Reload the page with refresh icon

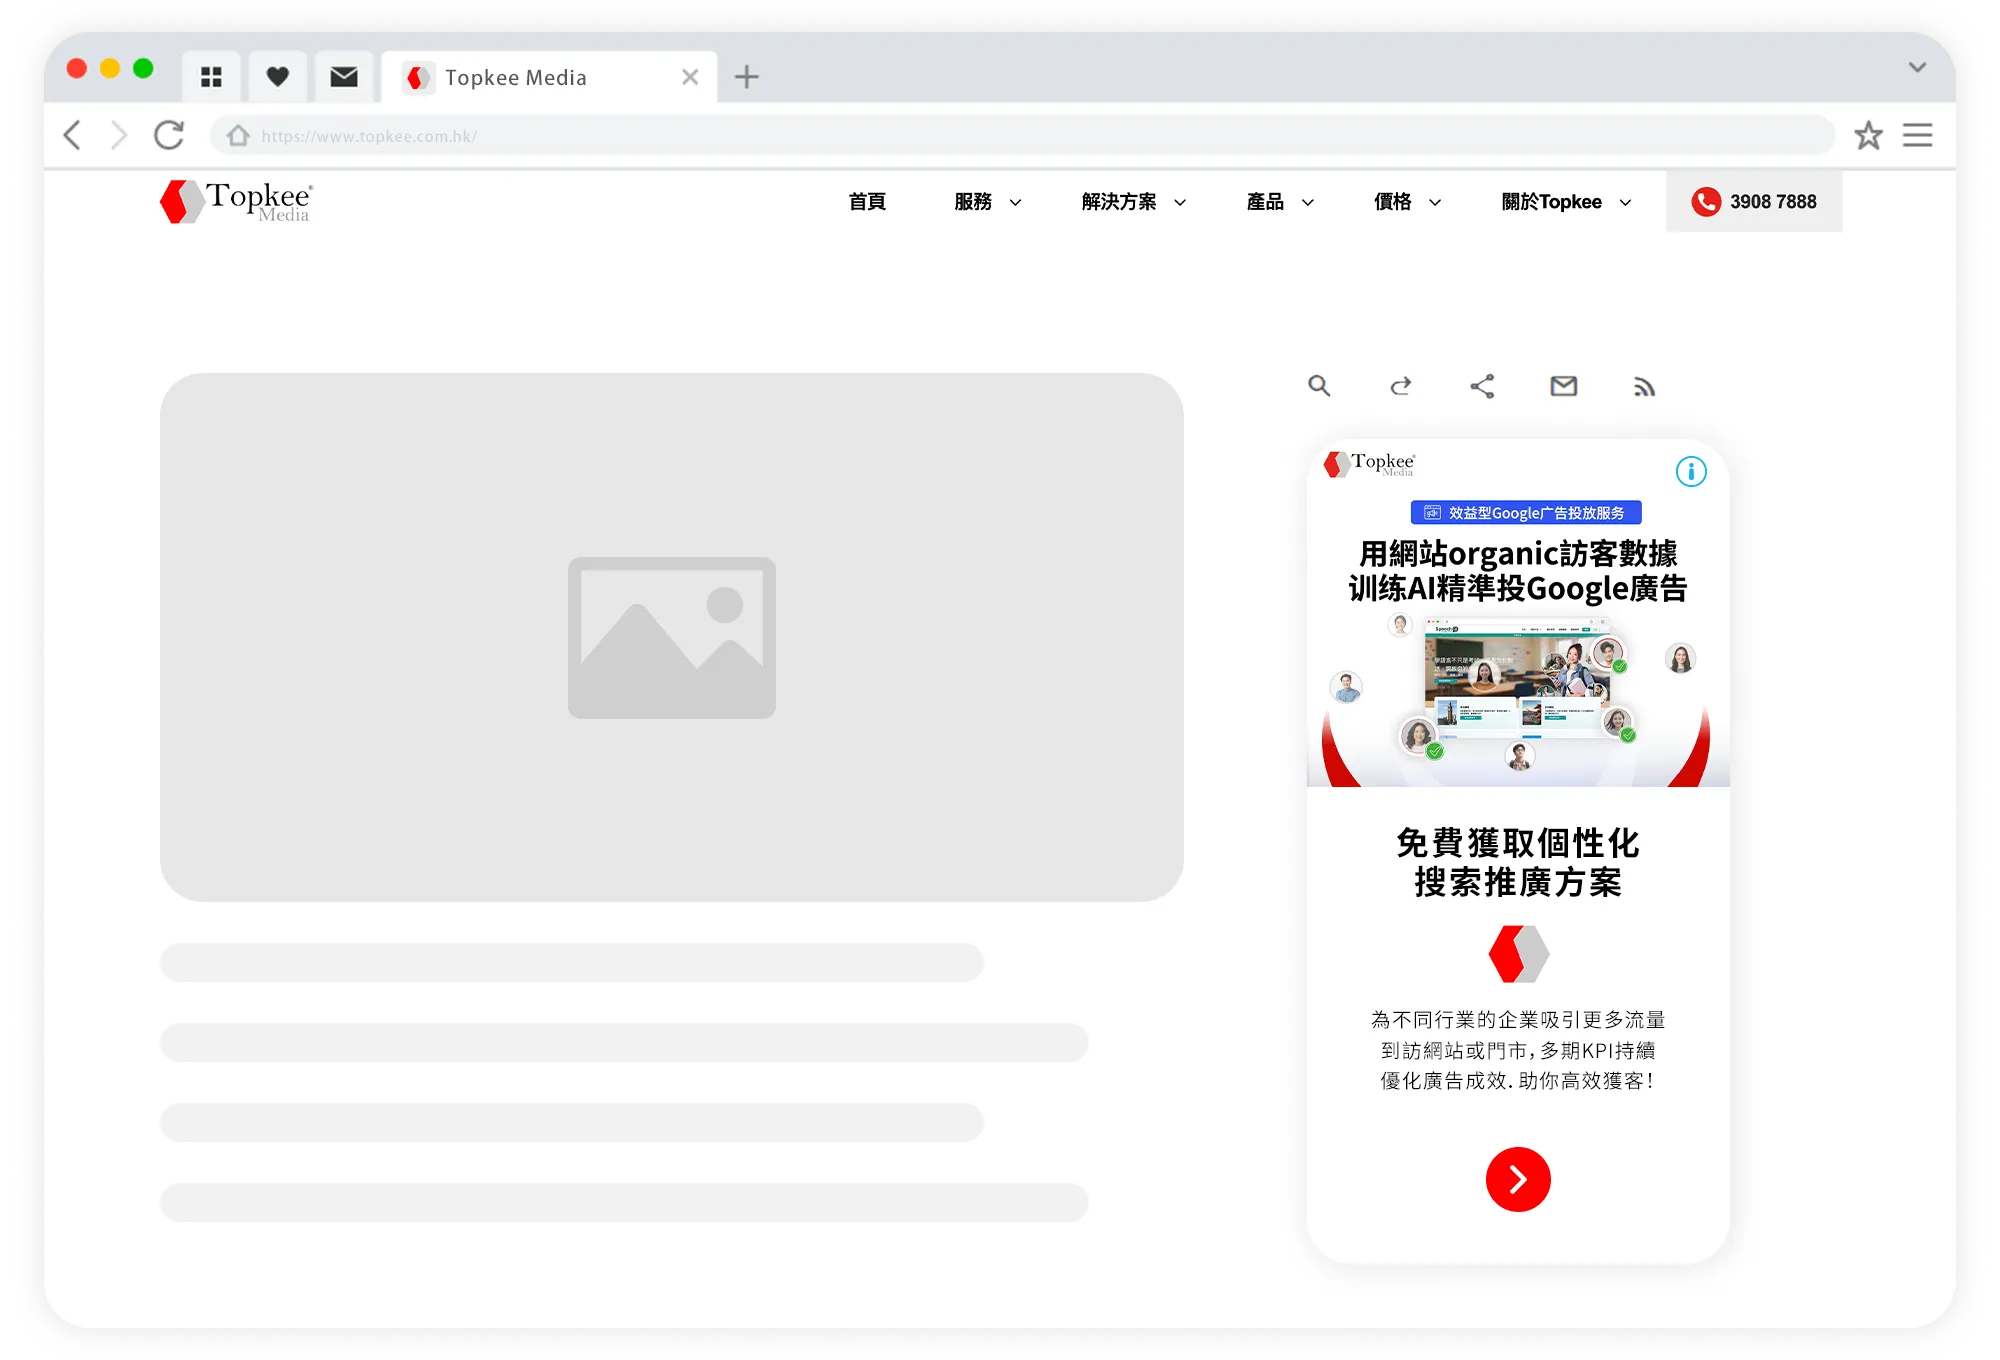169,135
